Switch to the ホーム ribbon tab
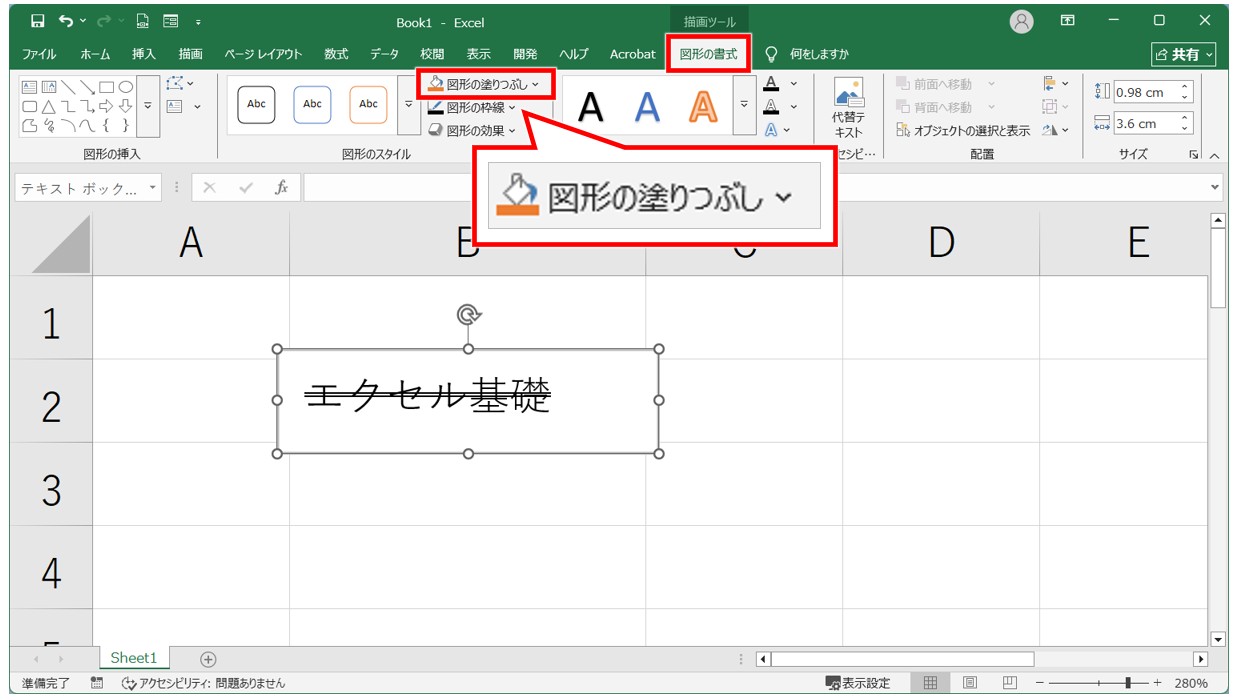This screenshot has height=700, width=1237. coord(95,54)
